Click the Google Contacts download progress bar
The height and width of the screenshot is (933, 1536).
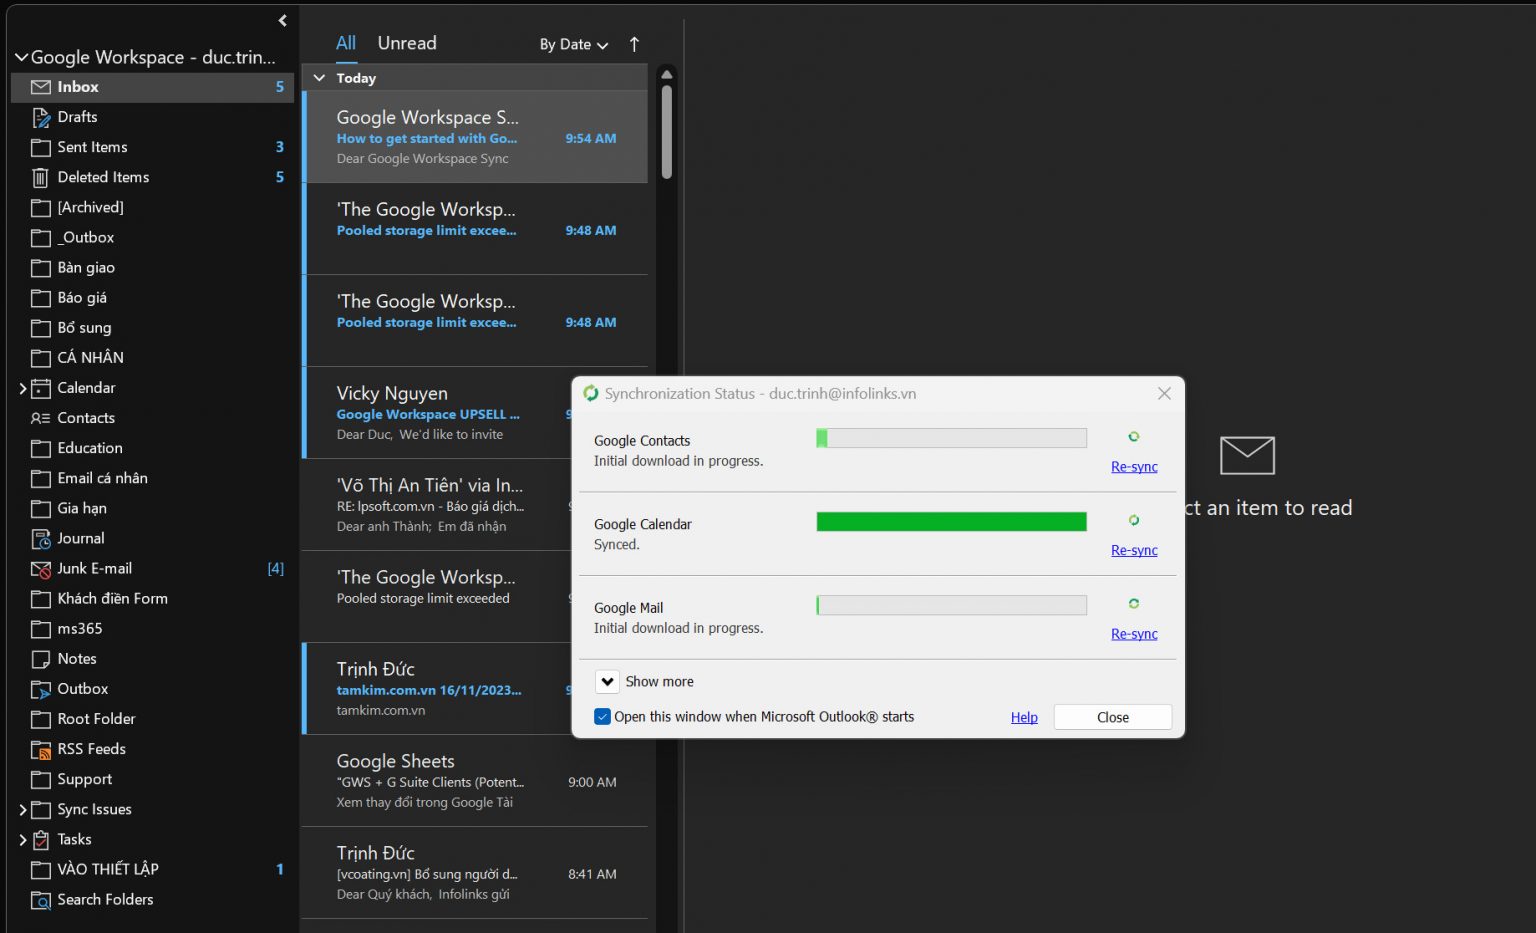[x=951, y=438]
